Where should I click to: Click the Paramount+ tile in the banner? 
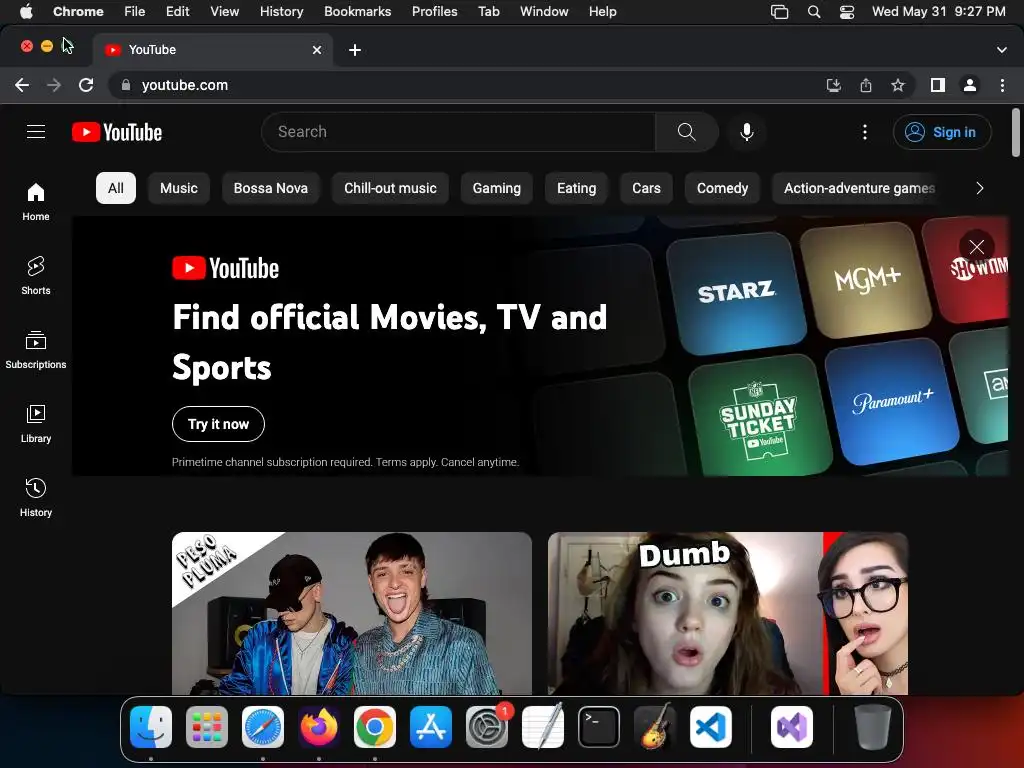[x=892, y=401]
